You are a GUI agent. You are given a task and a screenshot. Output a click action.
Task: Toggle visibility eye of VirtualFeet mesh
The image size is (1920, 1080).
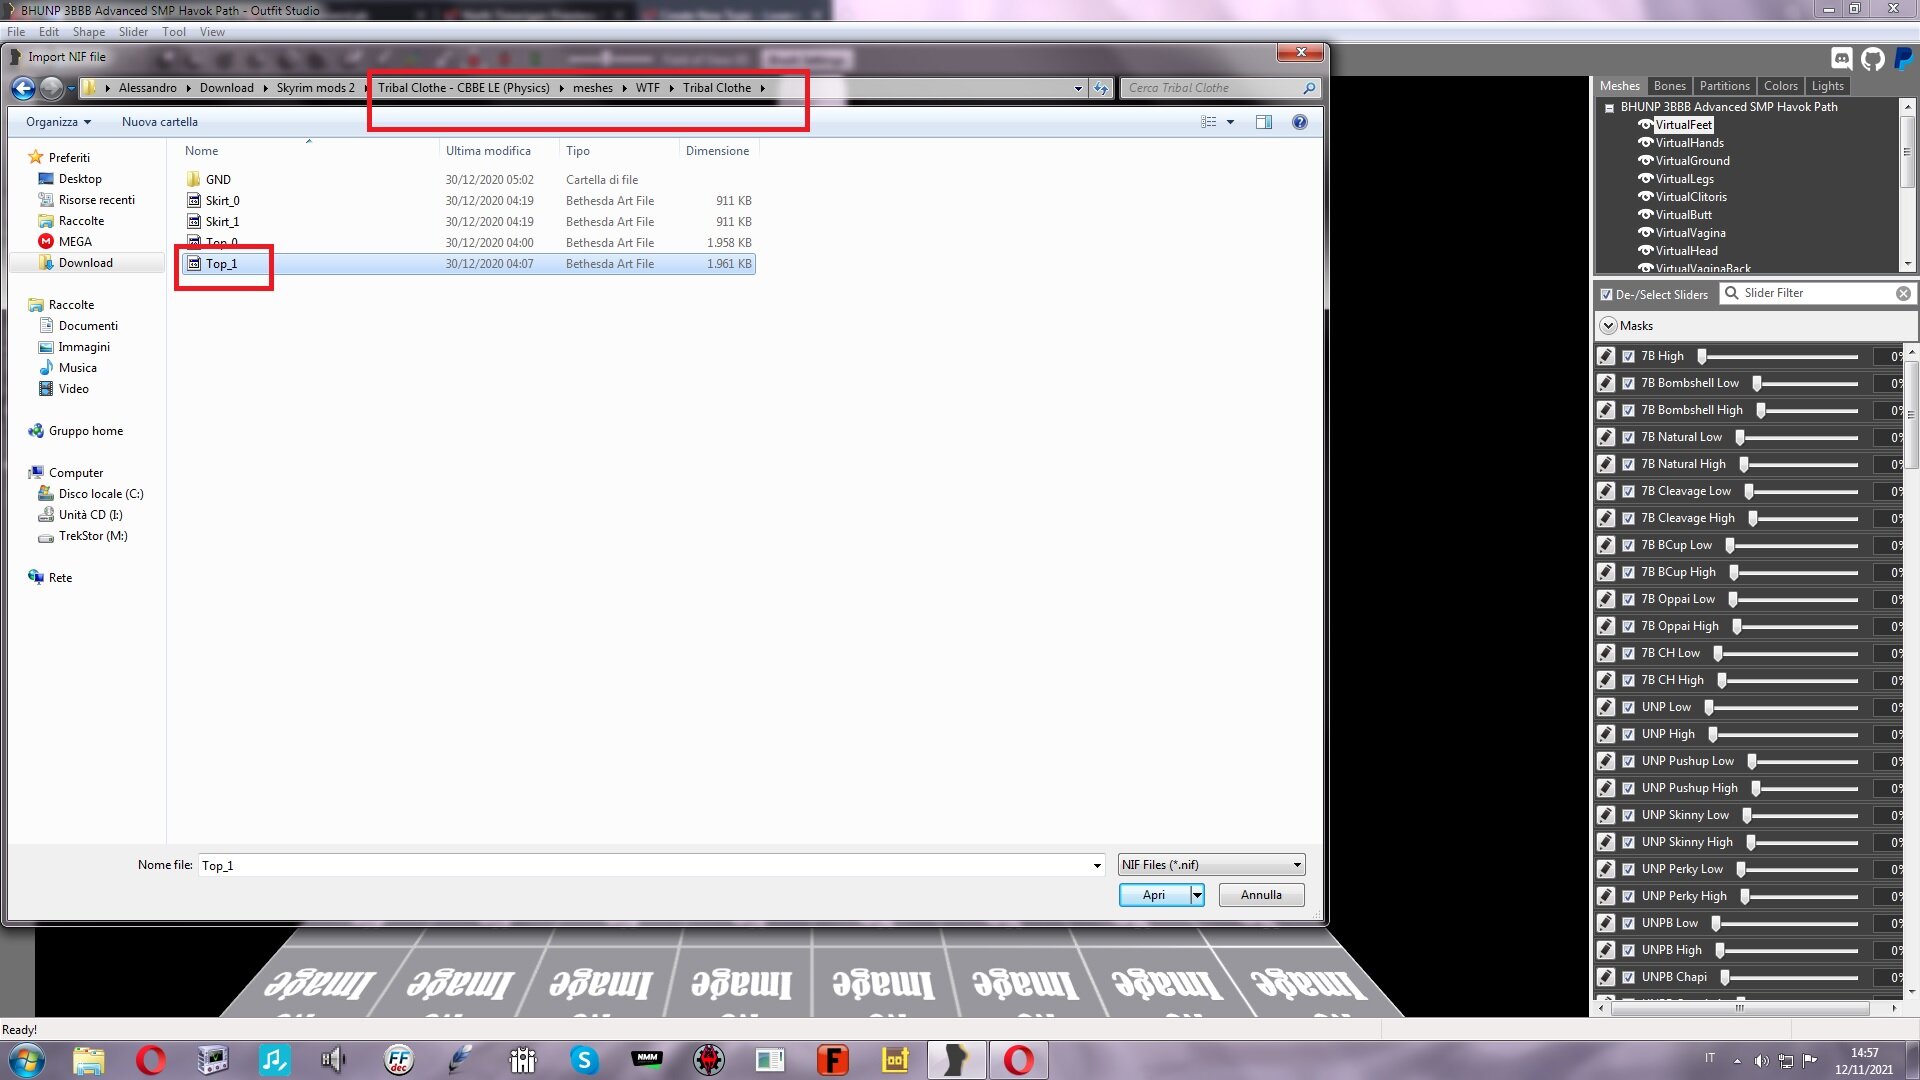1645,125
